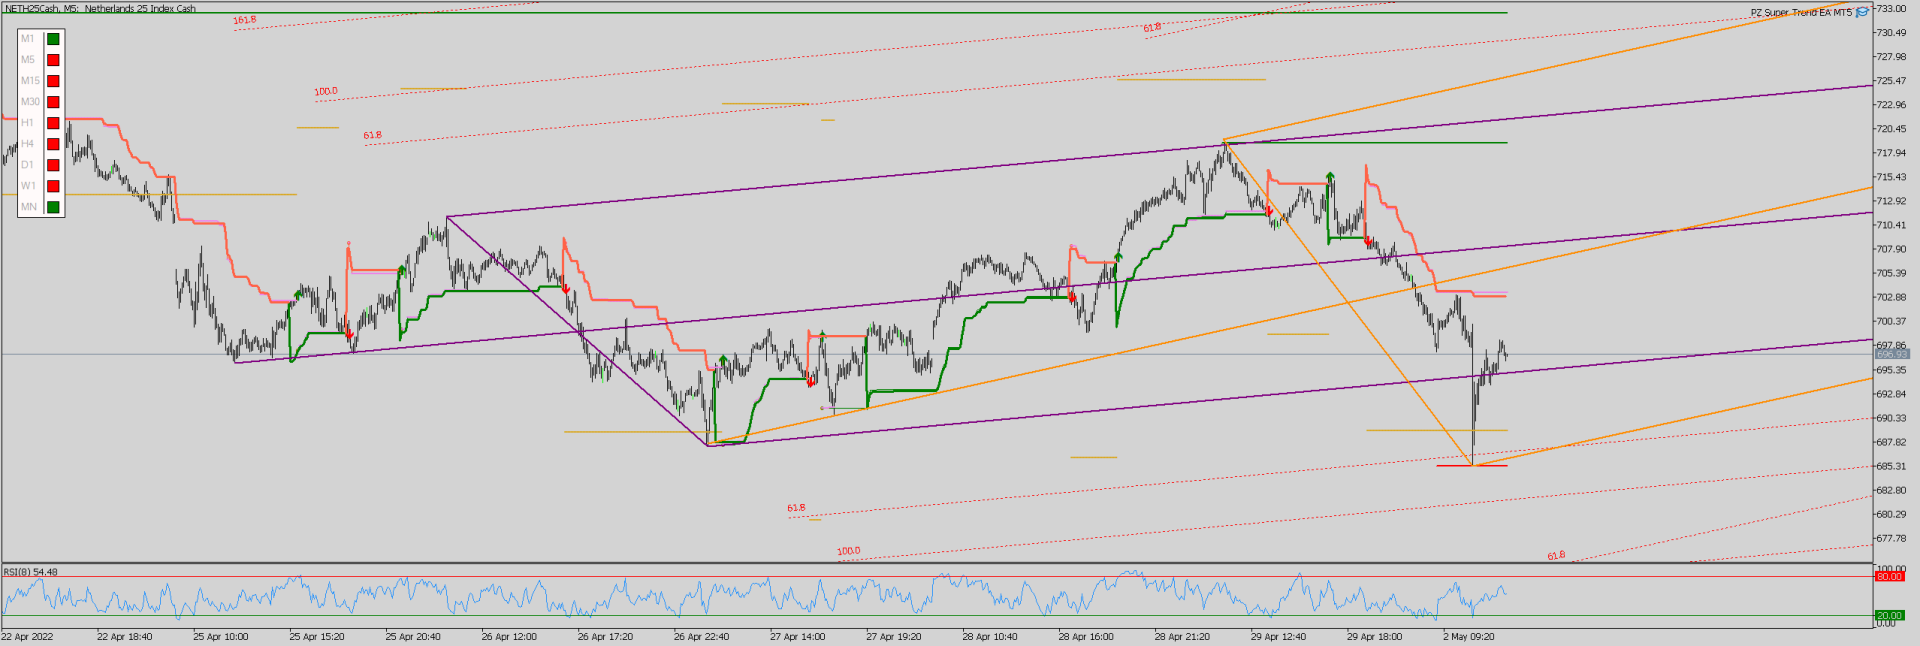Viewport: 1920px width, 646px height.
Task: Select the M5 timeframe label in dashboard
Action: click(28, 60)
